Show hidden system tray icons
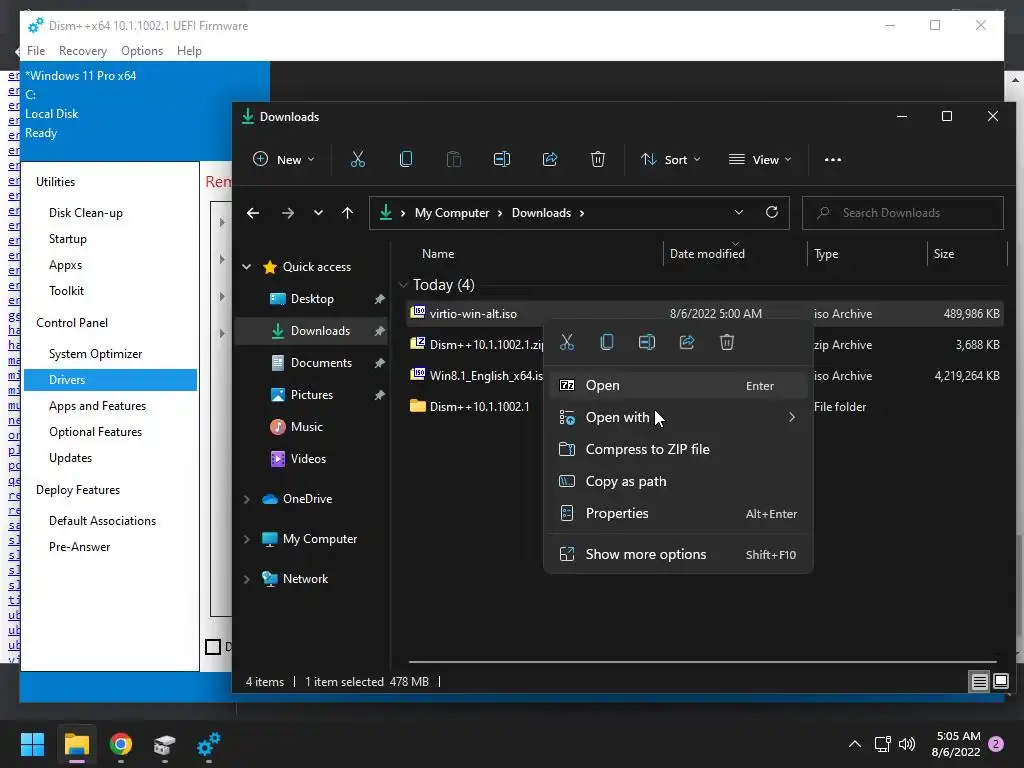This screenshot has height=768, width=1024. (854, 744)
